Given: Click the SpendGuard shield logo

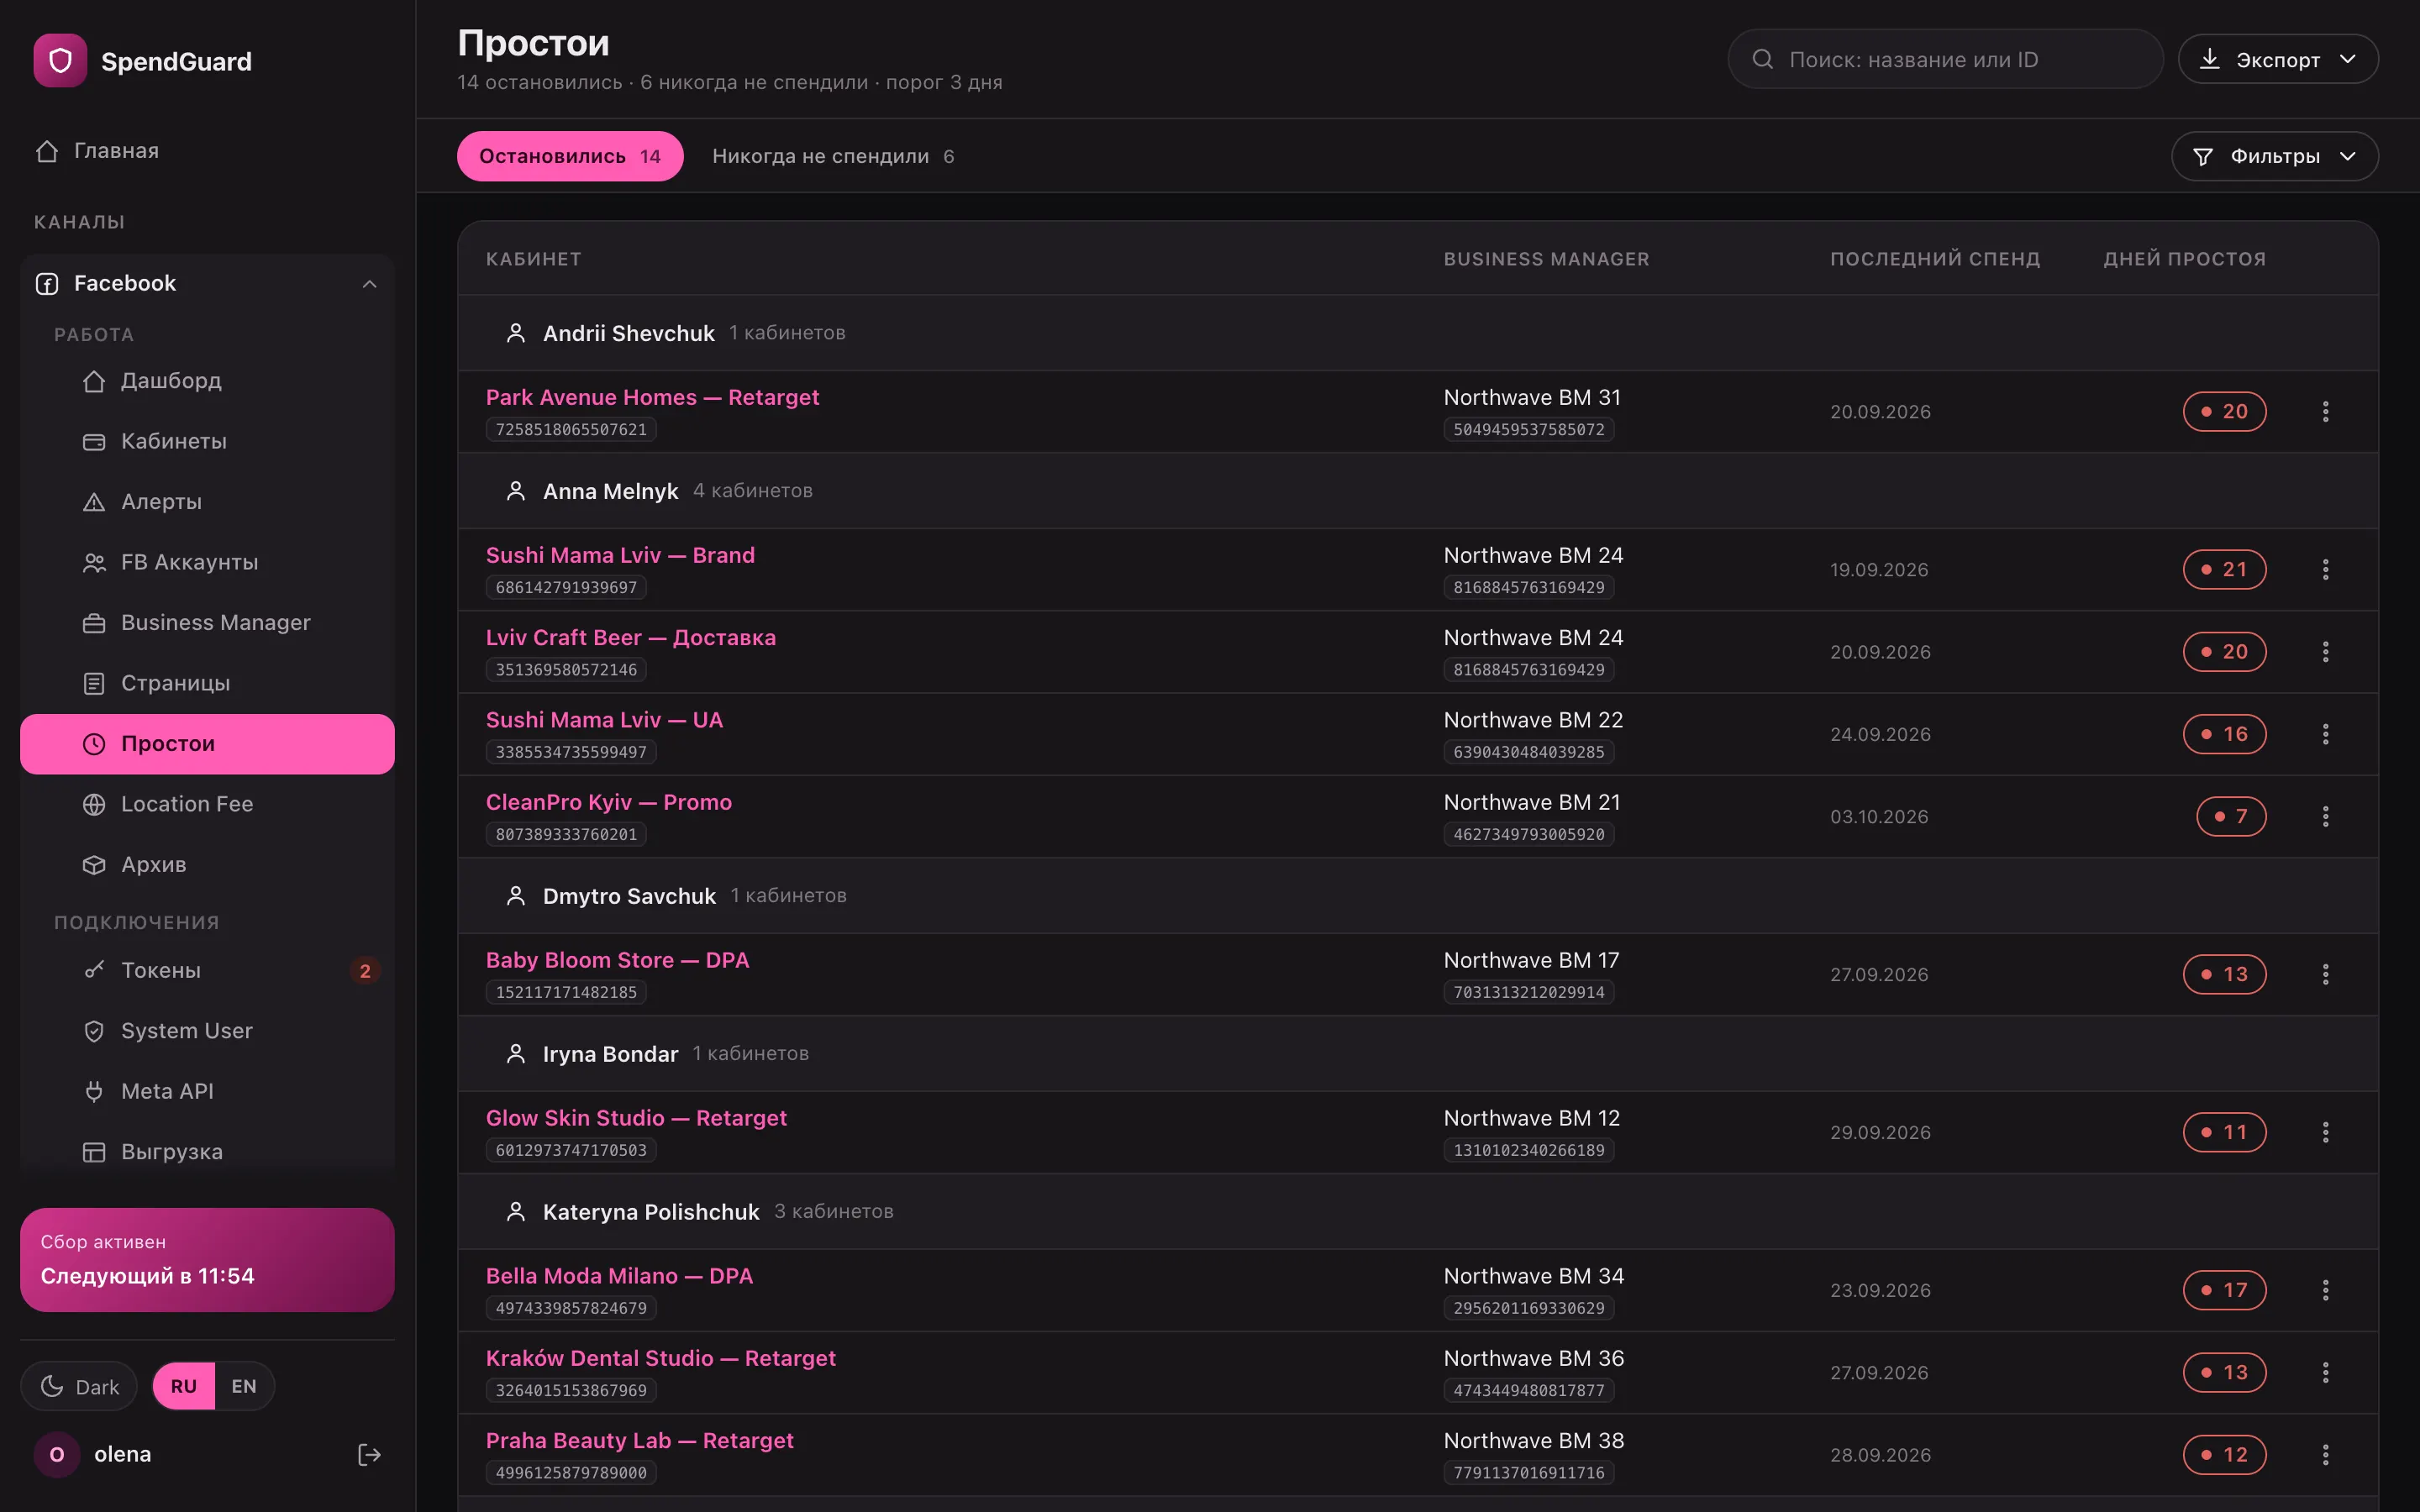Looking at the screenshot, I should (x=60, y=61).
